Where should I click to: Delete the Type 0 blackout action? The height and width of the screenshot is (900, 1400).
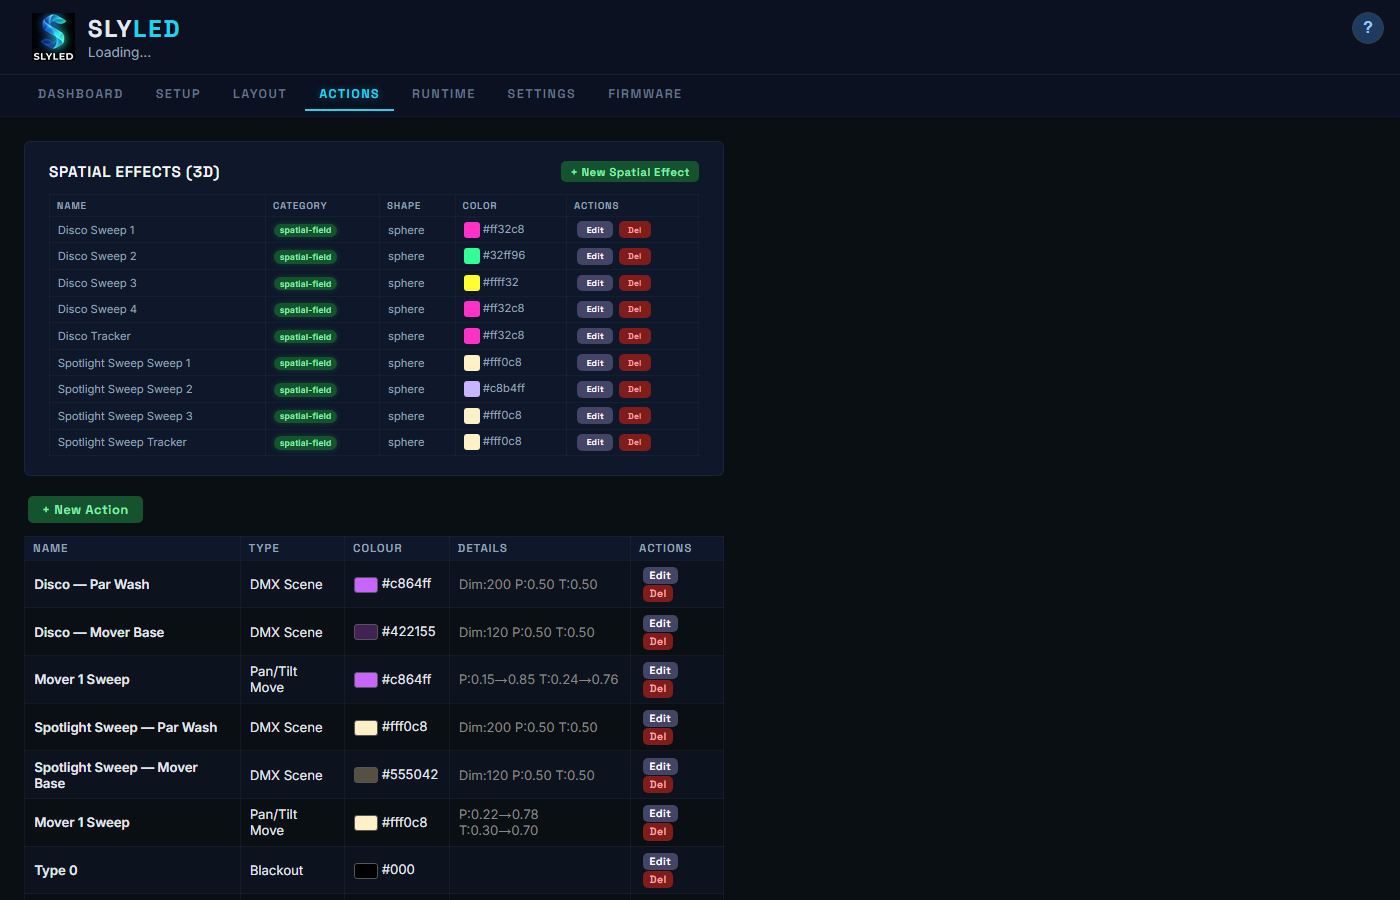point(658,880)
